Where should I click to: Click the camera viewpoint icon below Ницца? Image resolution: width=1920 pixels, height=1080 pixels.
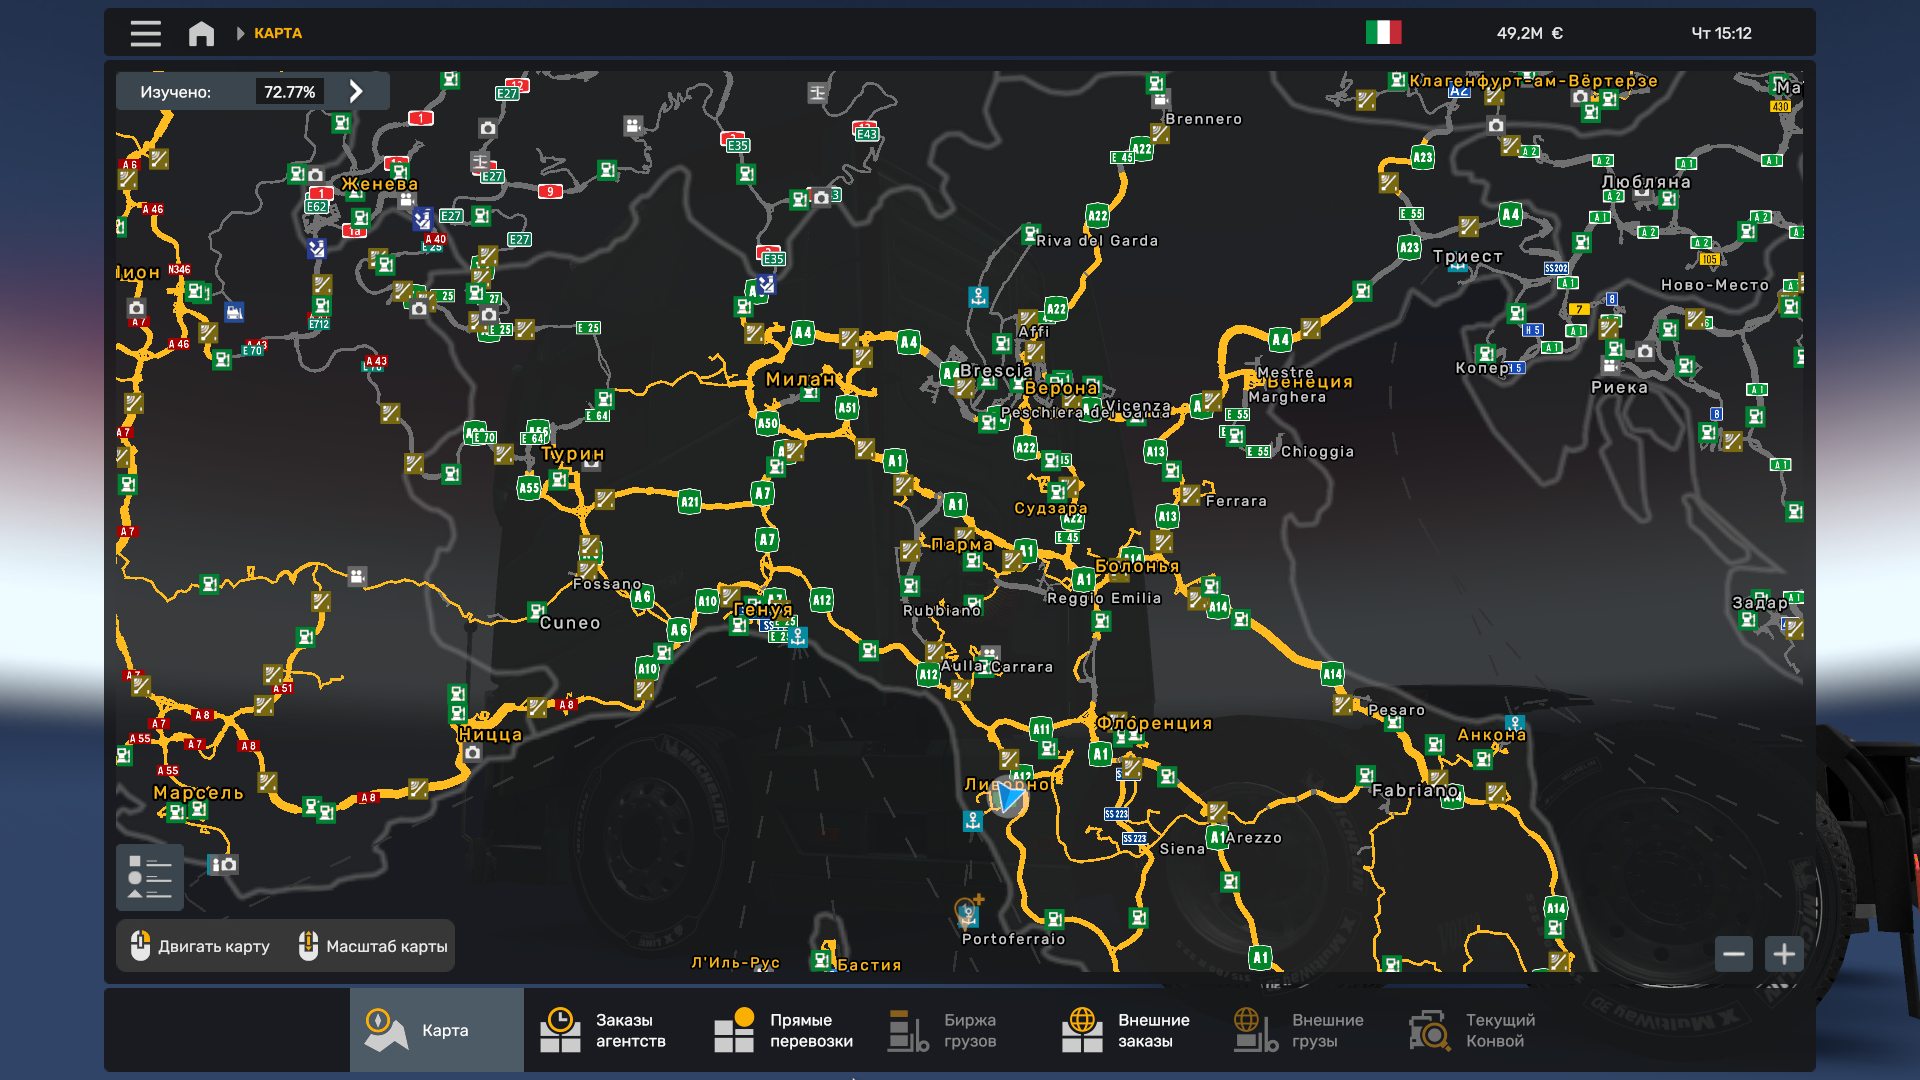pos(473,753)
